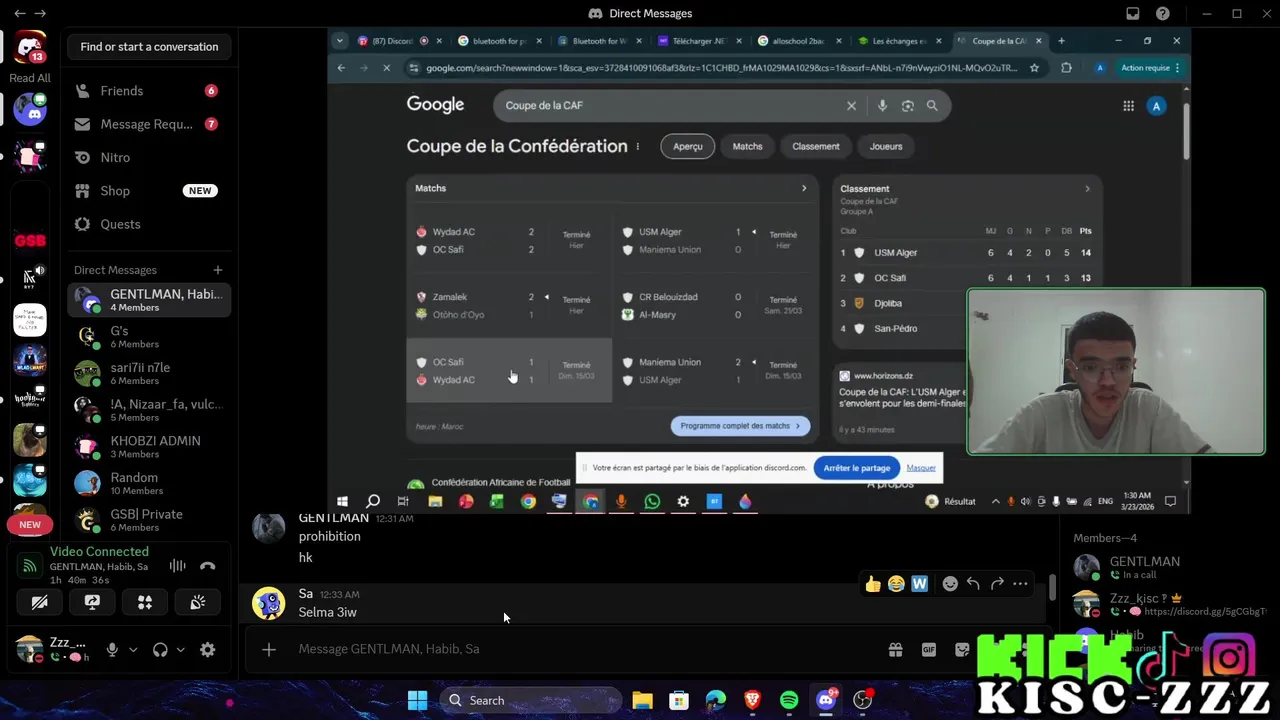Open File Explorer from taskbar

(642, 700)
